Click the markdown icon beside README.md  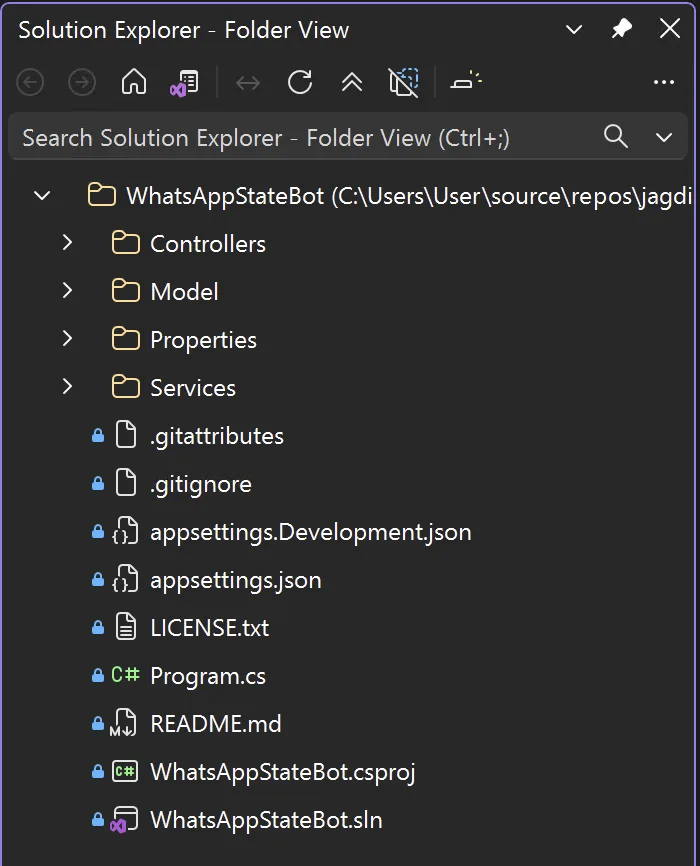tap(123, 724)
